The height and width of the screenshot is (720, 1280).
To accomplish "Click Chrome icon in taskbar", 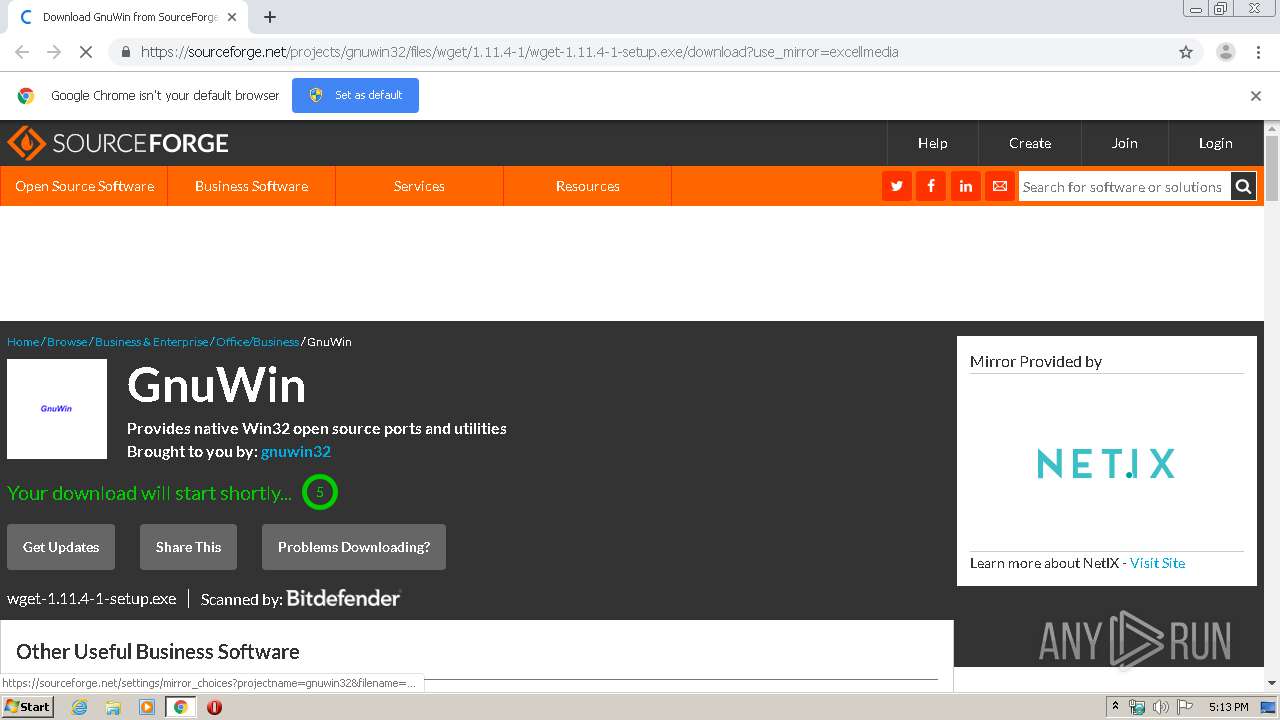I will point(180,707).
